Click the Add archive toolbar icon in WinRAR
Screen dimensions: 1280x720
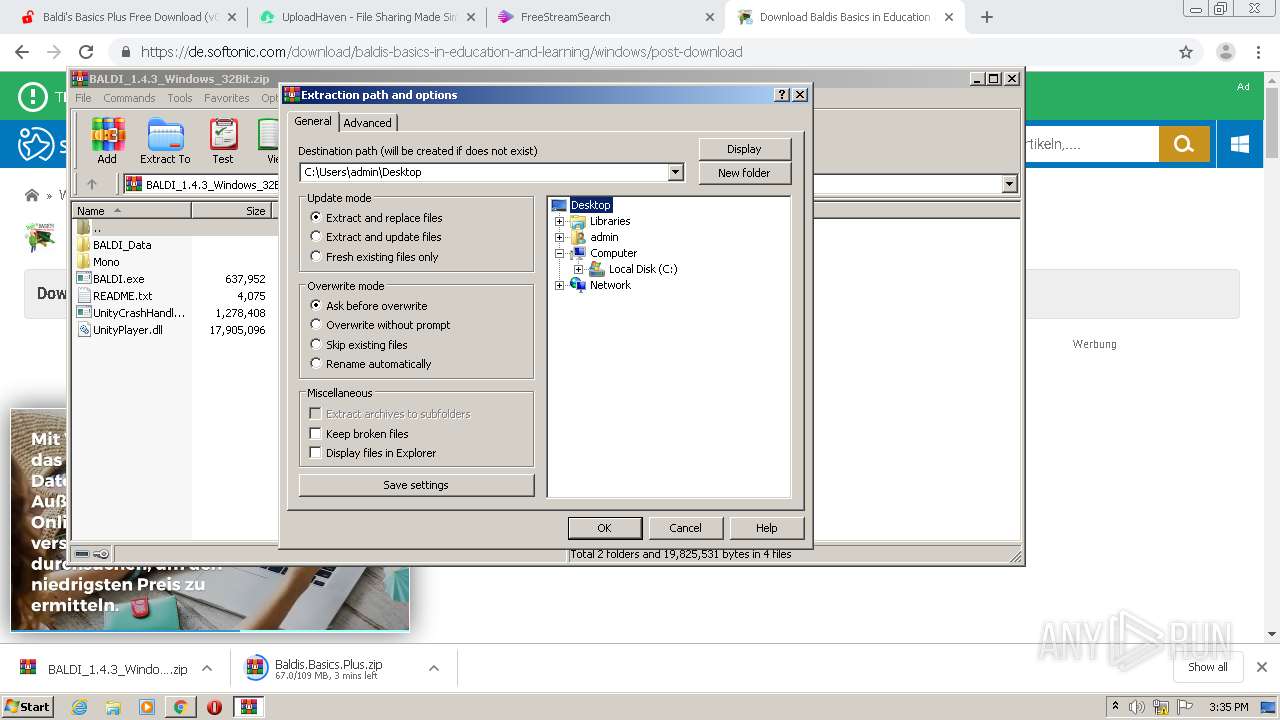107,141
